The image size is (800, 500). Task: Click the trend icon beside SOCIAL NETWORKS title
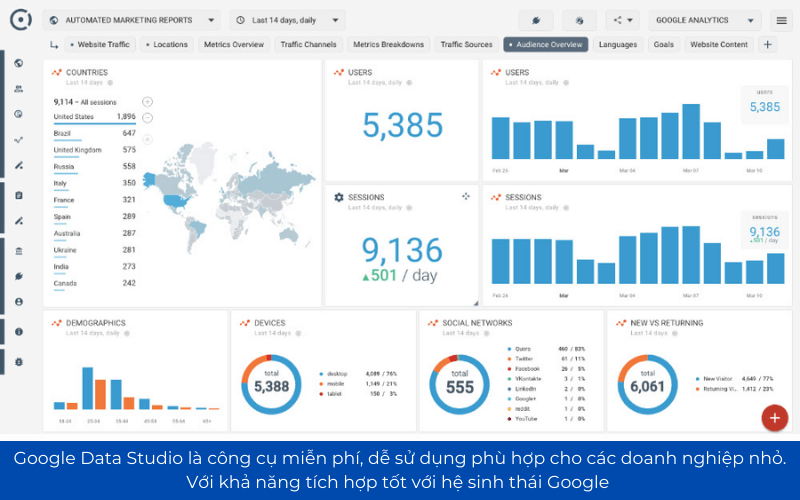coord(433,323)
